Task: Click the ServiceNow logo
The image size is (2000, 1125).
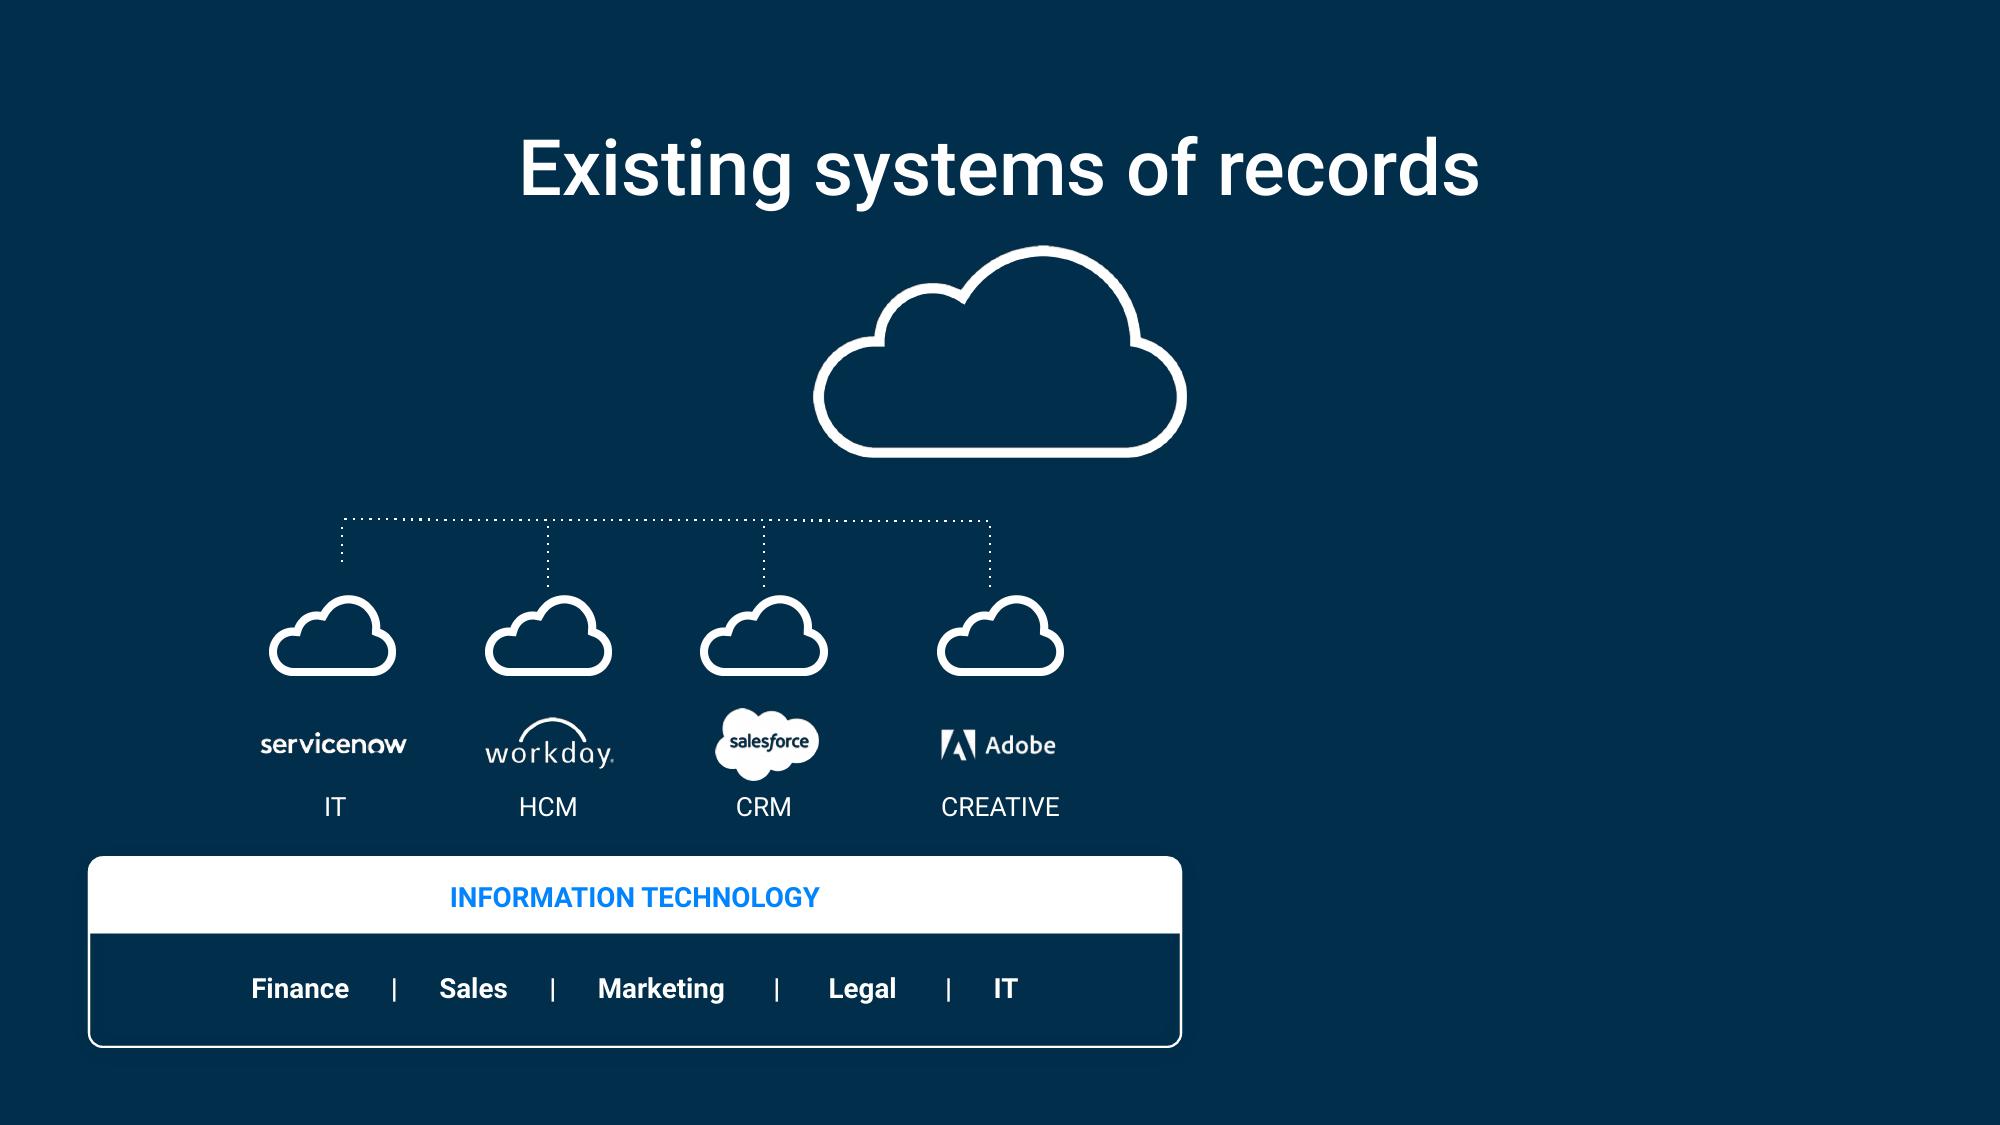Action: click(333, 744)
